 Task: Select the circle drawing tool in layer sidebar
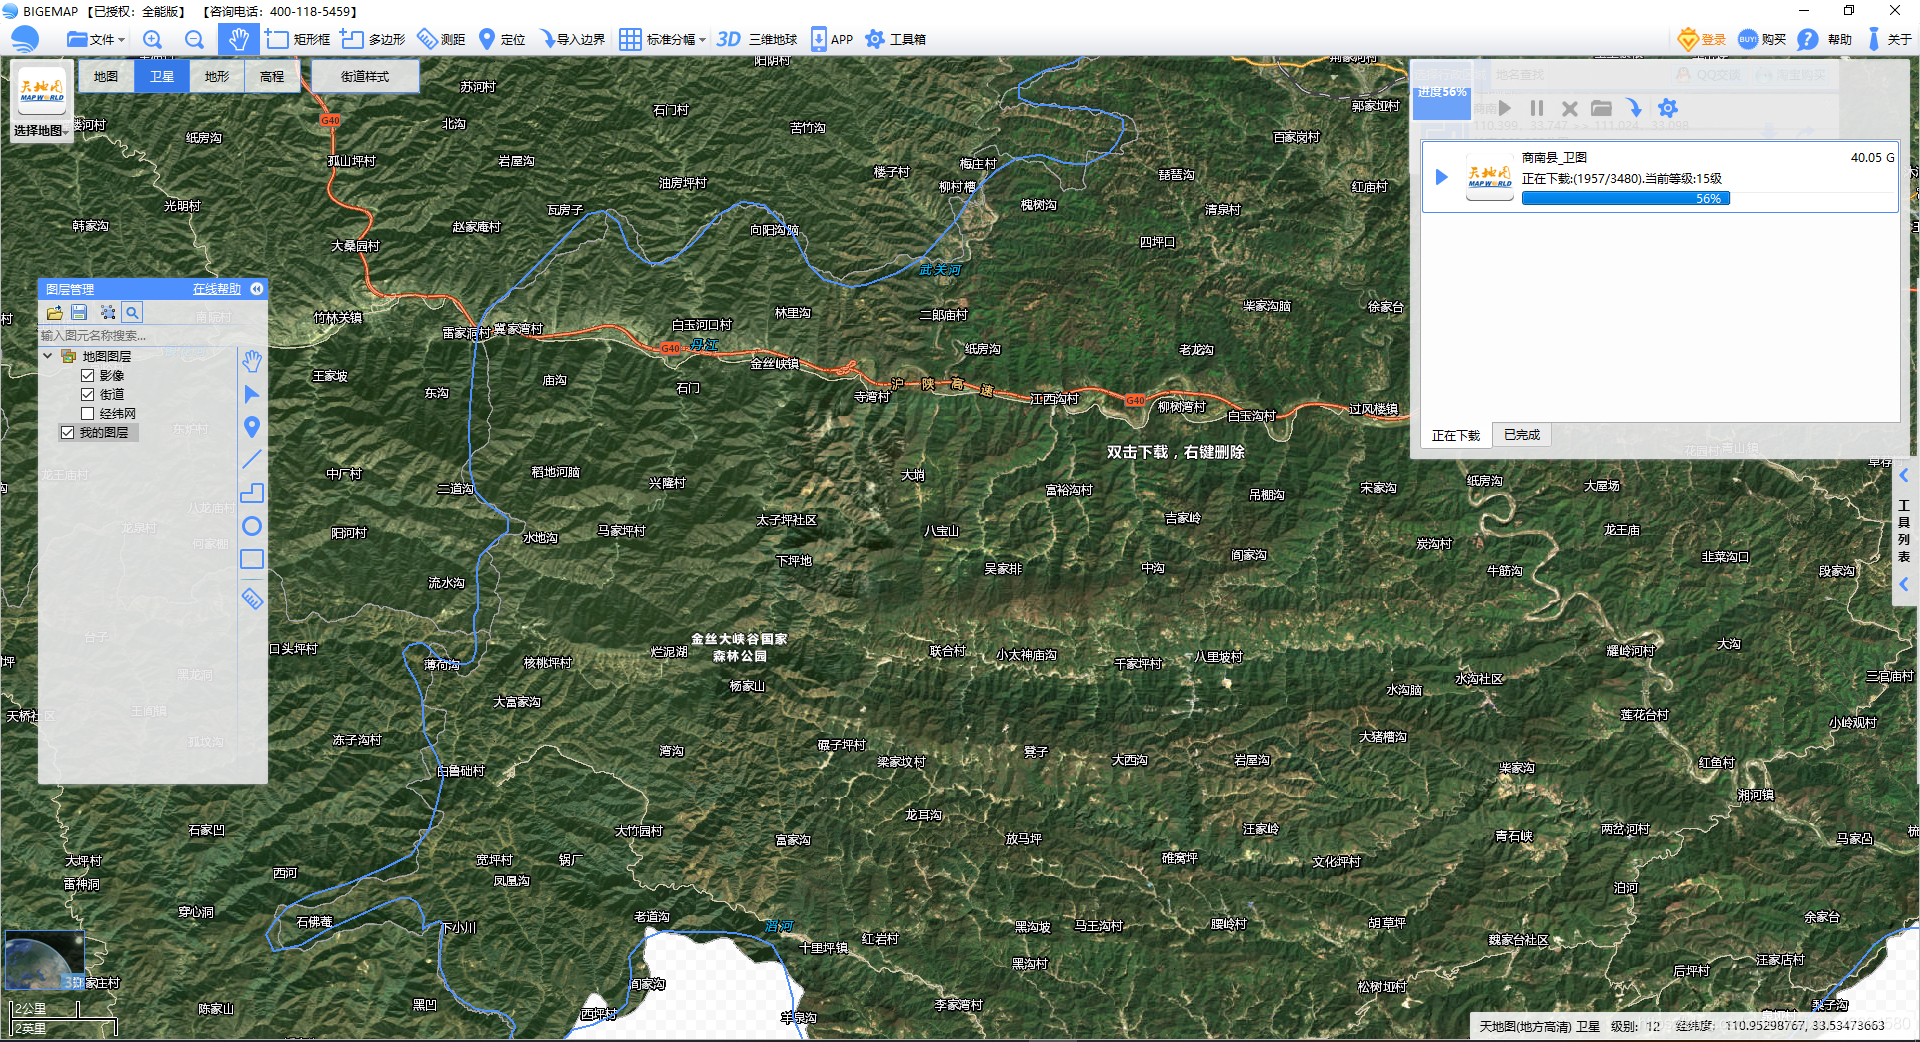pos(252,526)
